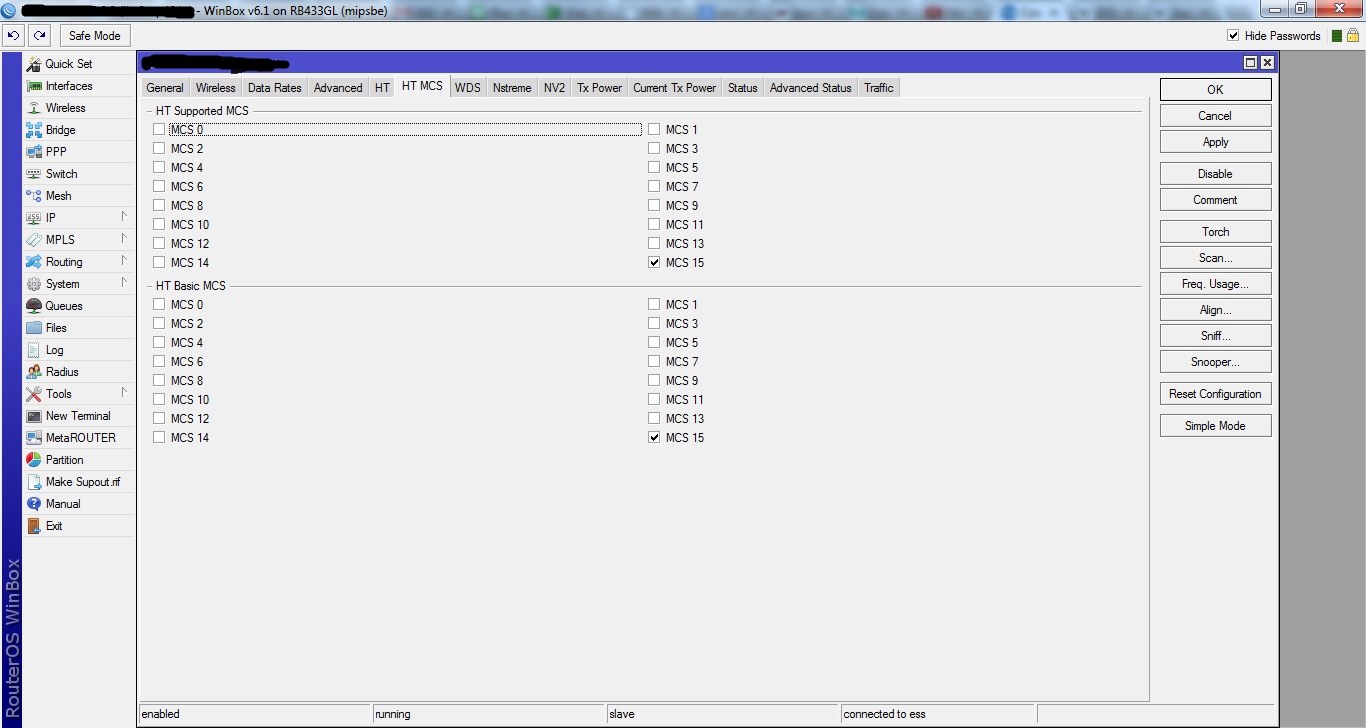Expand the Routing submenu arrow
The image size is (1366, 728).
pos(124,261)
